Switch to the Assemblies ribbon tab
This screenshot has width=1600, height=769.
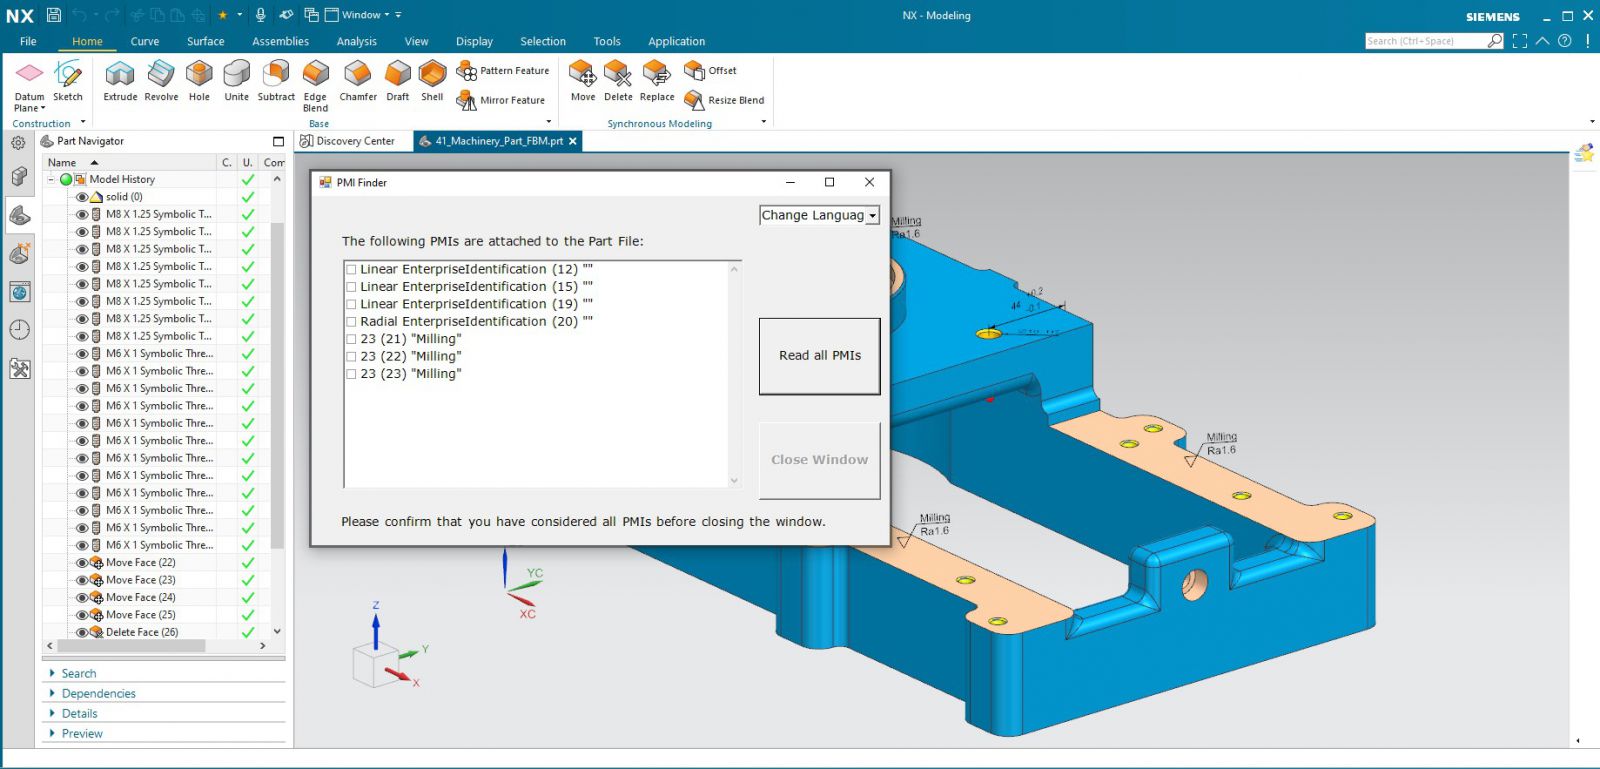coord(280,42)
